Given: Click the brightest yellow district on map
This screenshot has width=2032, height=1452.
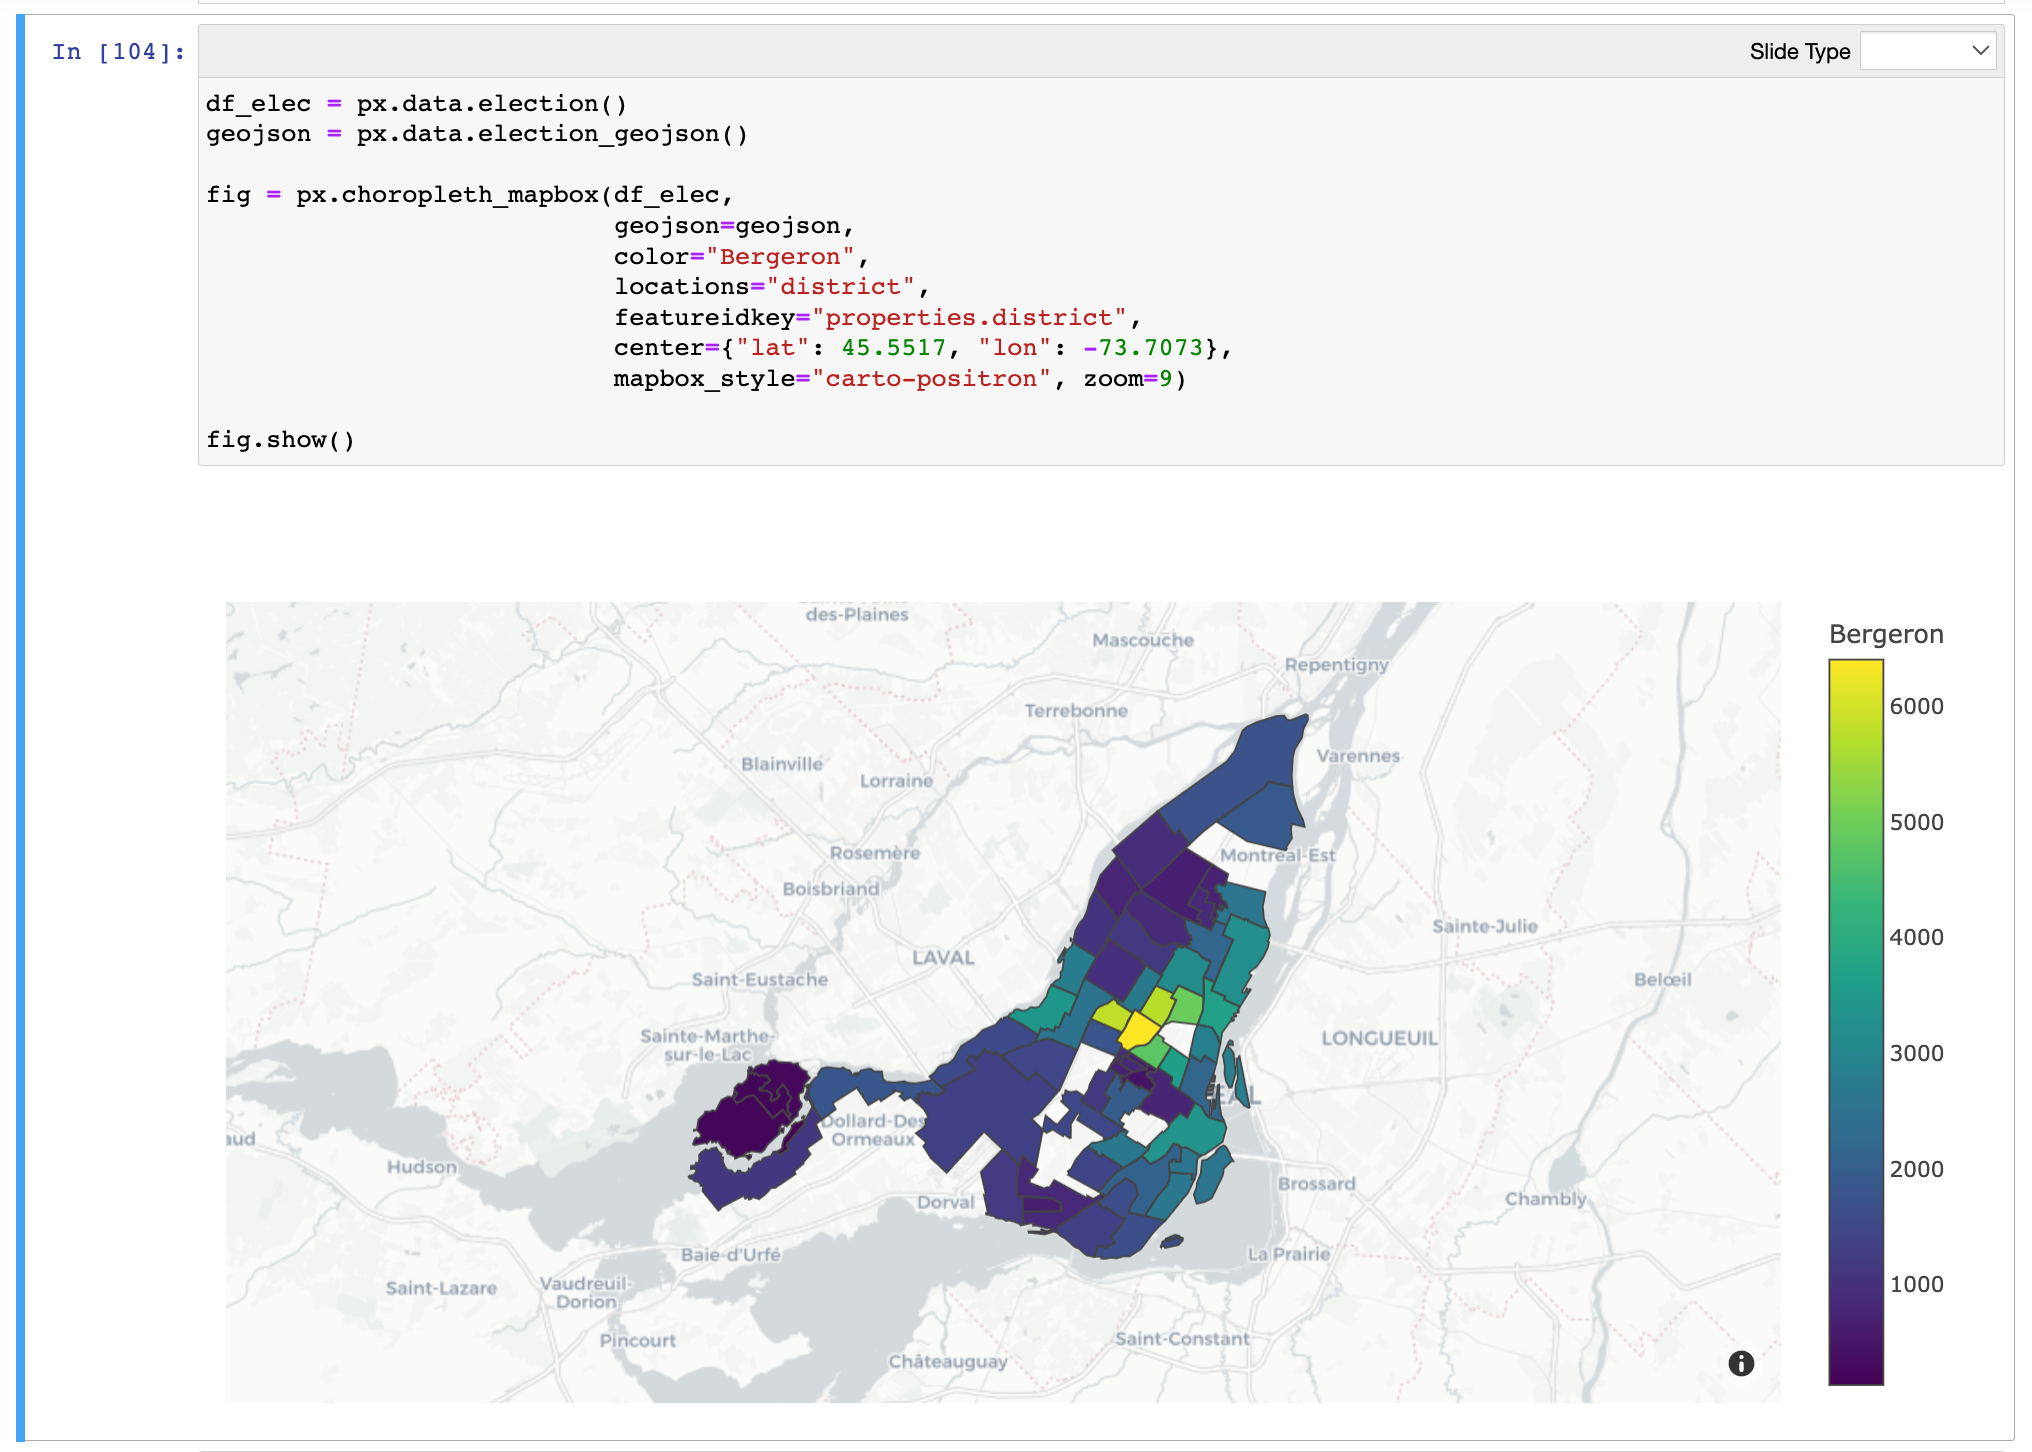Looking at the screenshot, I should (1138, 1029).
